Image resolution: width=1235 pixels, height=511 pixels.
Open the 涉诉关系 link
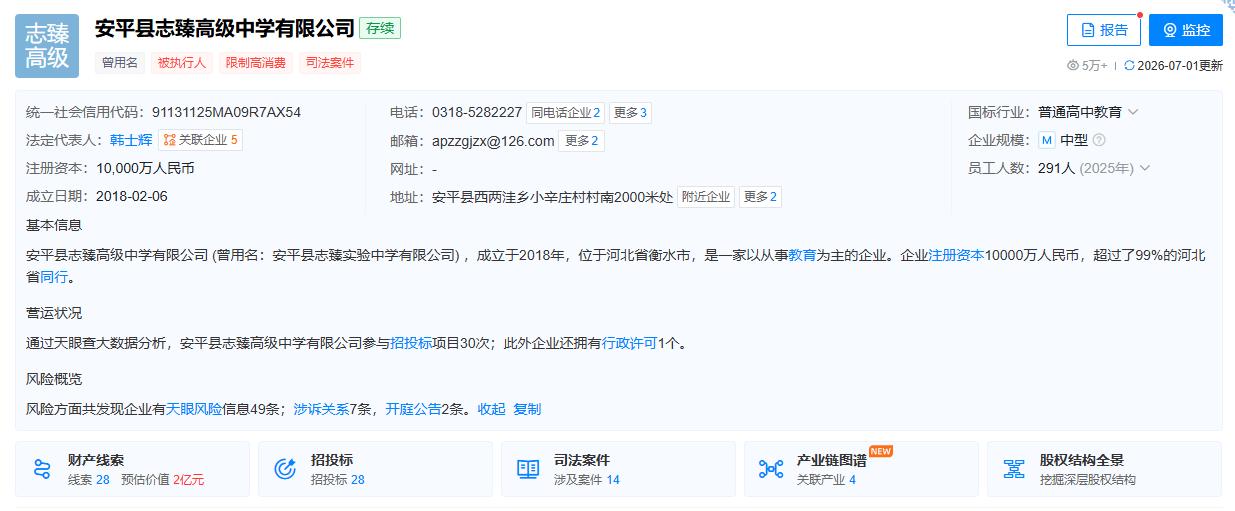321,409
